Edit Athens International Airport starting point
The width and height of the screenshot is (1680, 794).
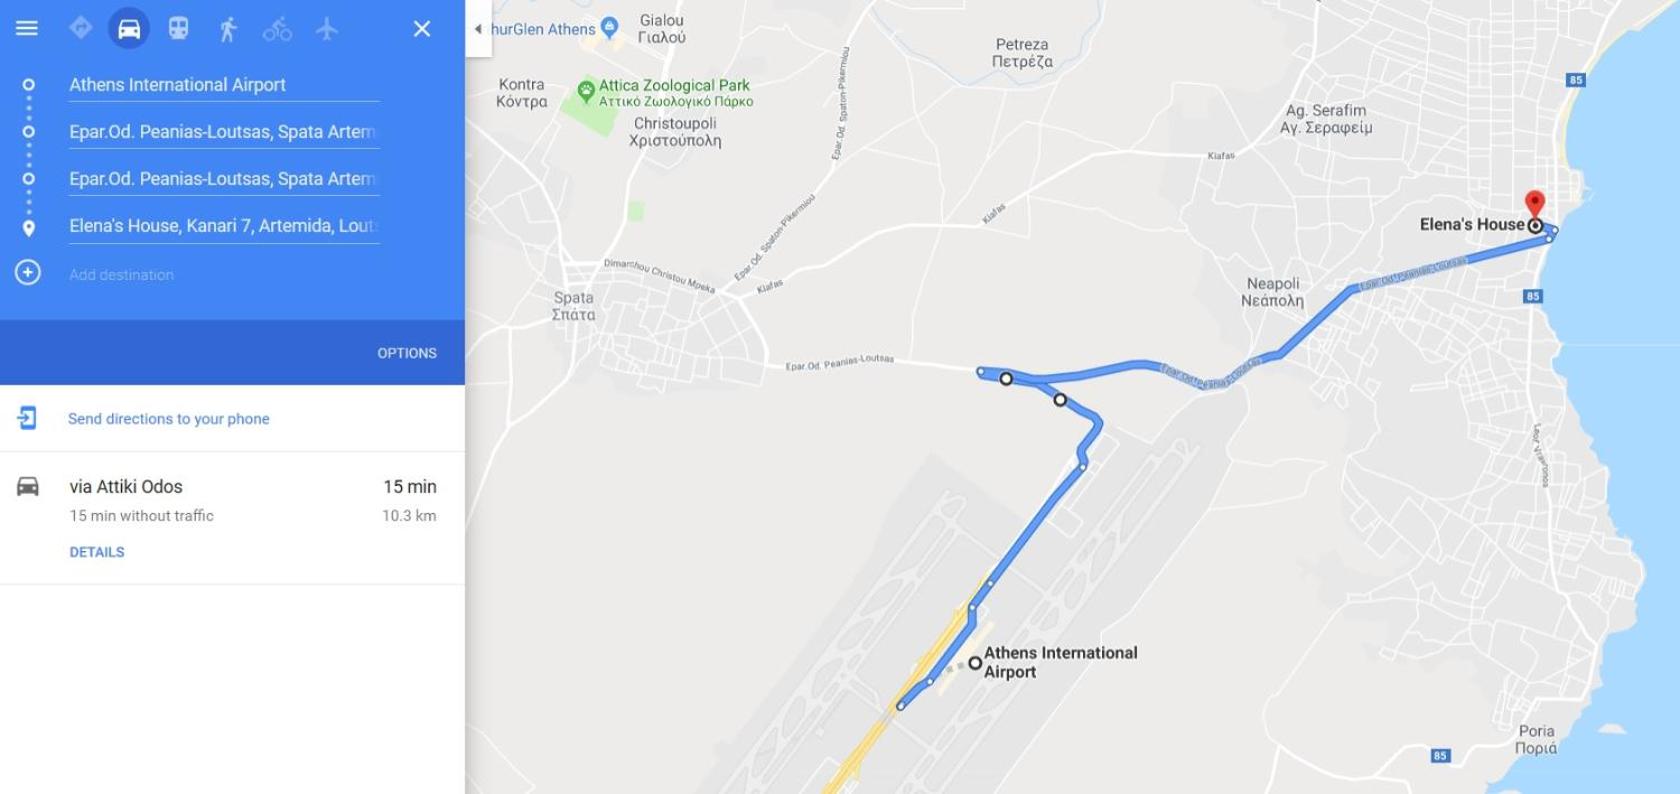click(x=224, y=85)
